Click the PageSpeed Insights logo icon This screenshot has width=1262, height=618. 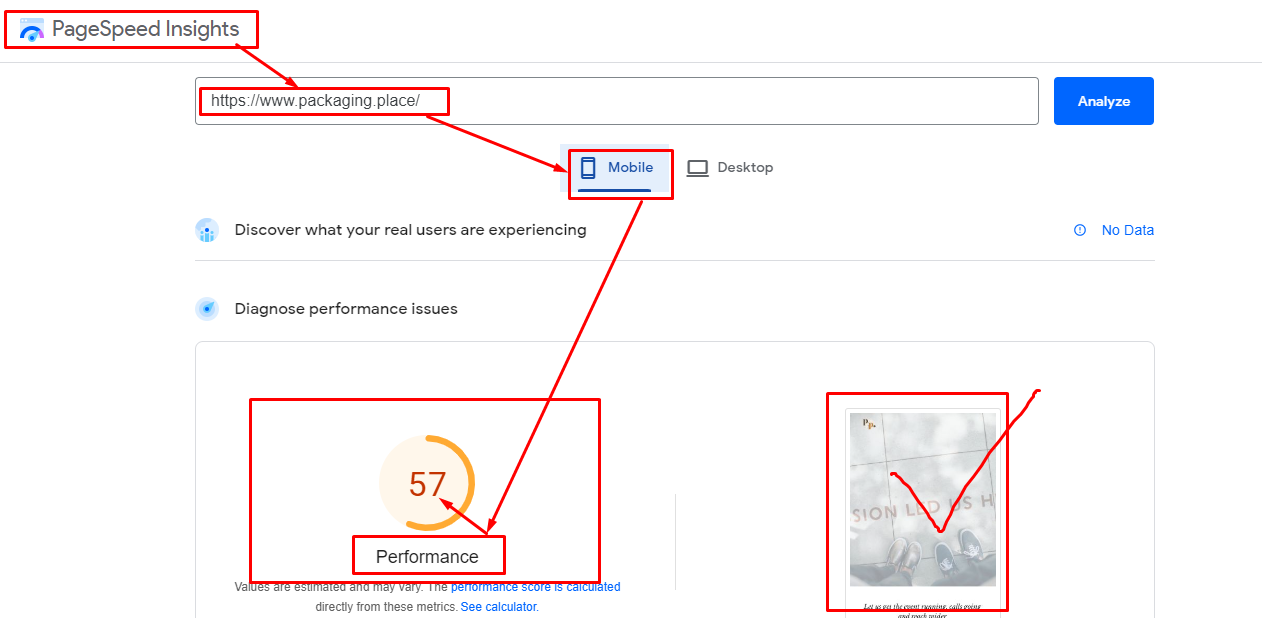coord(32,30)
